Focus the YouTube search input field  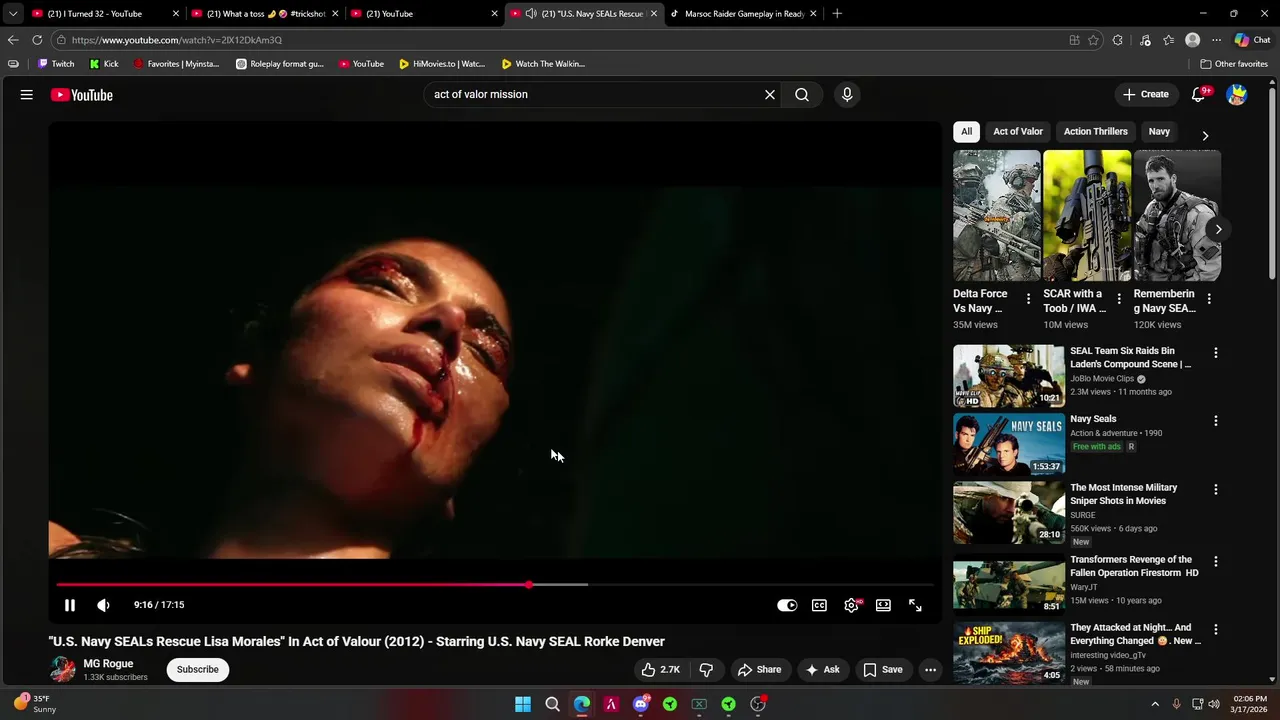[x=592, y=94]
